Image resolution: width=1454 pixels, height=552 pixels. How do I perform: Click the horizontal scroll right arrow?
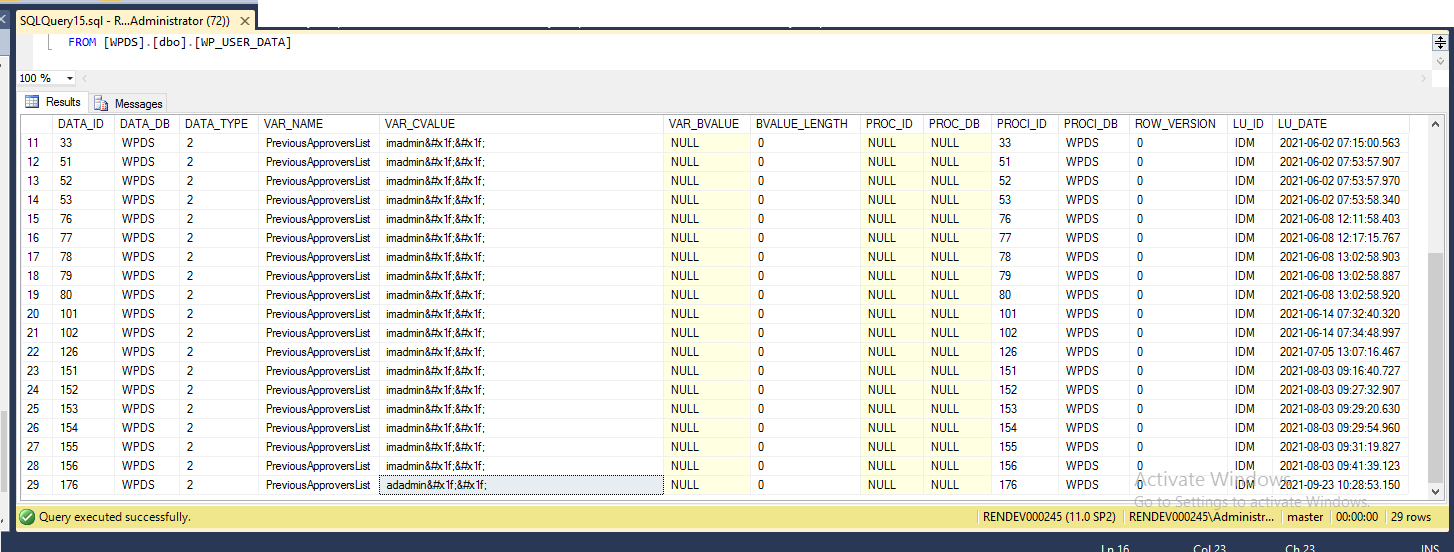(x=1423, y=78)
